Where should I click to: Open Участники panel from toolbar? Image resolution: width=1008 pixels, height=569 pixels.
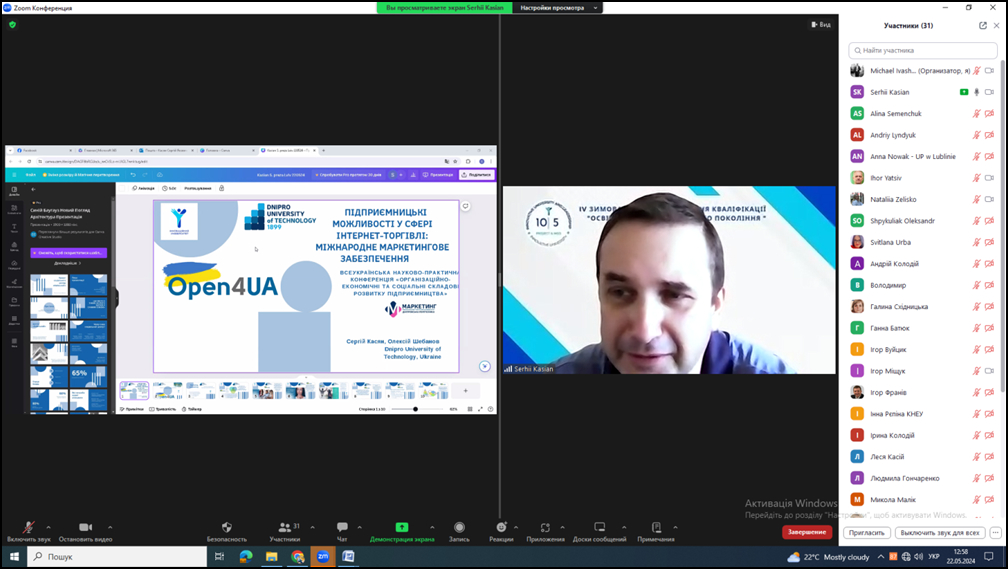(x=284, y=527)
